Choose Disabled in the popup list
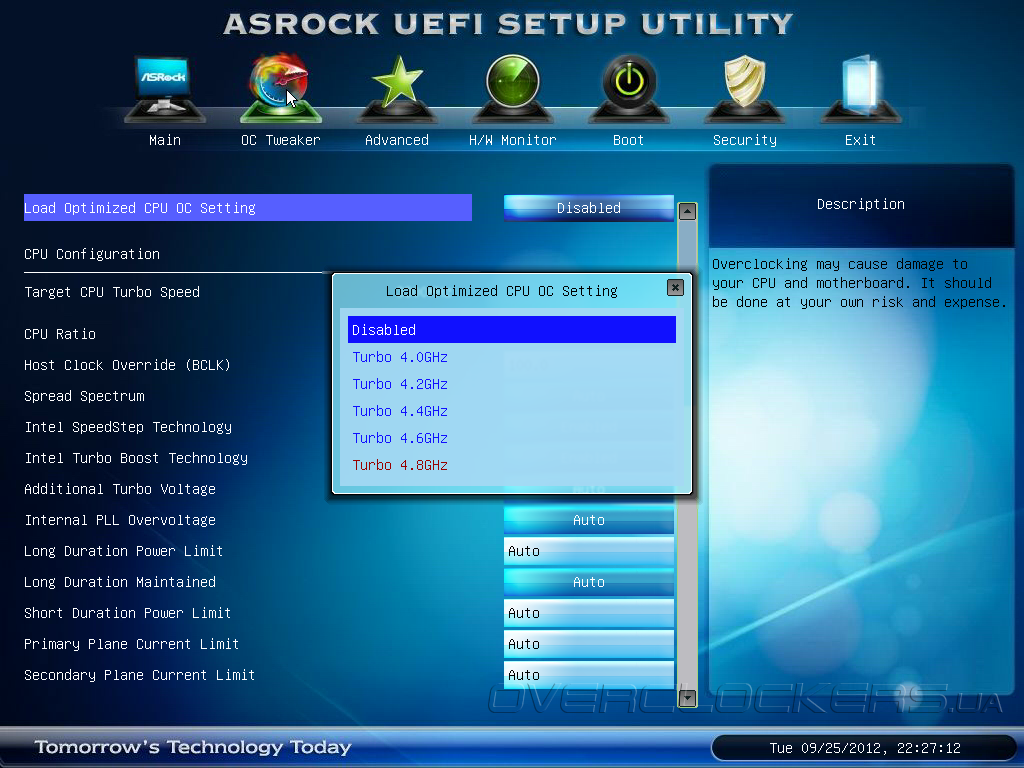This screenshot has width=1024, height=768. (x=511, y=330)
